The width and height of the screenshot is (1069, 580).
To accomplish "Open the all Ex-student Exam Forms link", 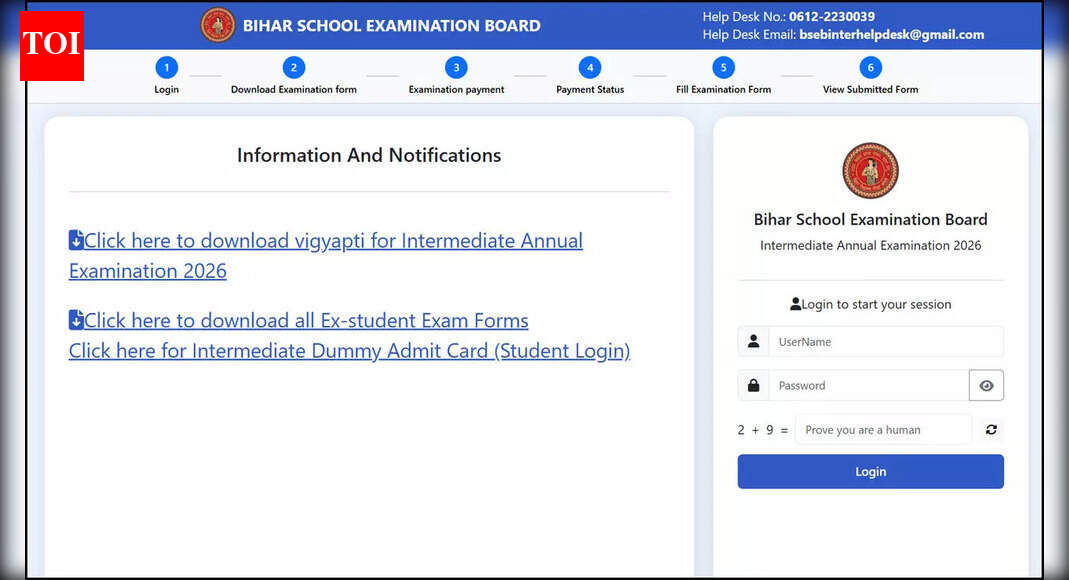I will [x=305, y=320].
